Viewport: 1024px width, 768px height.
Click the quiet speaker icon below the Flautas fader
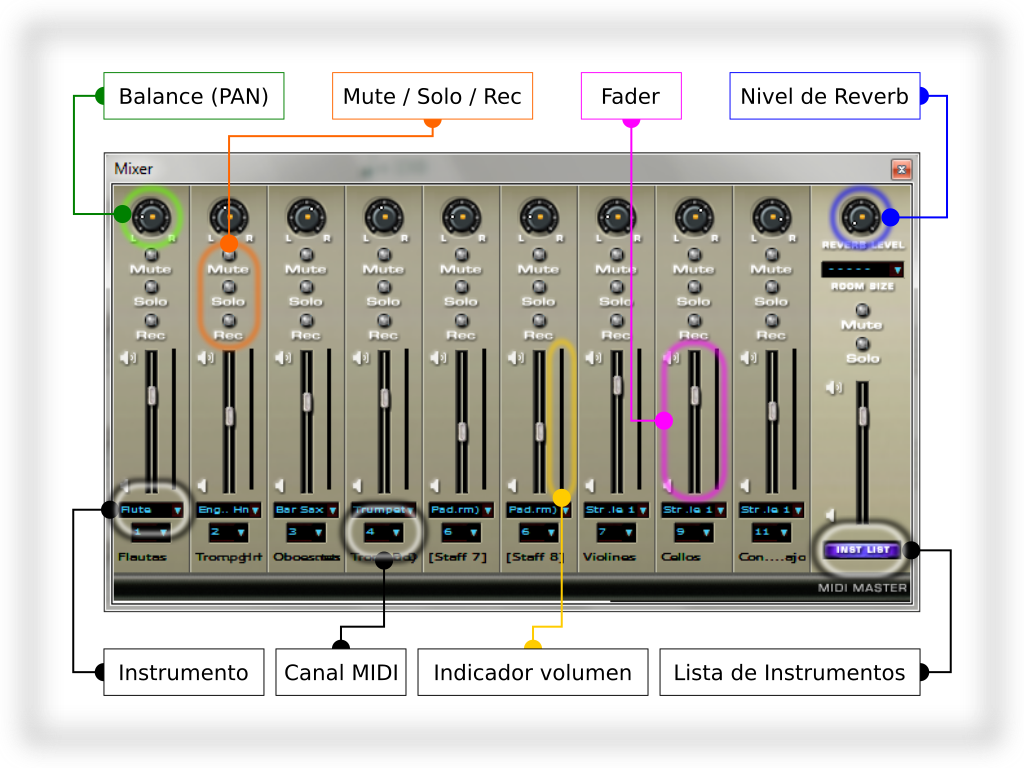(x=124, y=485)
